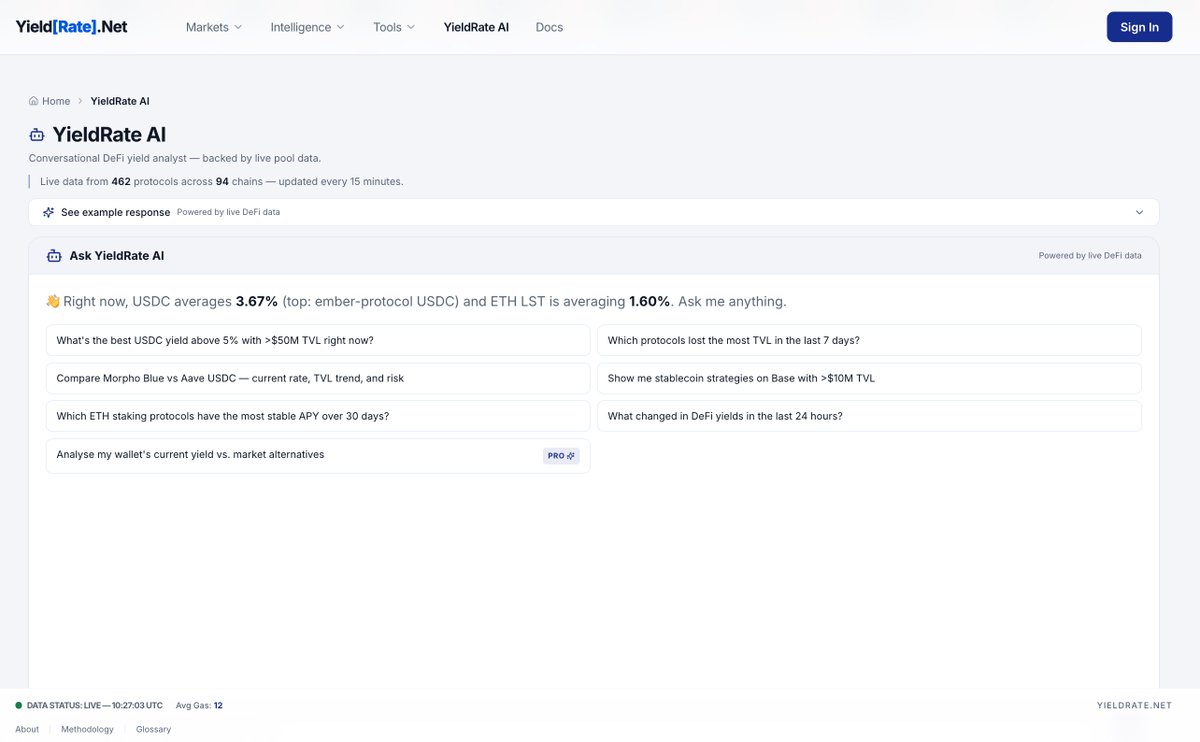Open the Methodology footer link
Image resolution: width=1200 pixels, height=742 pixels.
(x=87, y=729)
